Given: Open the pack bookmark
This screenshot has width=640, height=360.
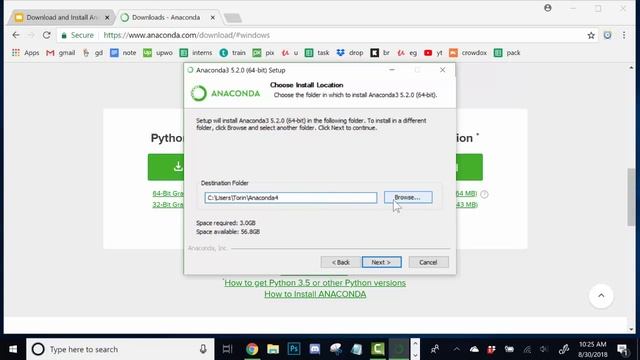Looking at the screenshot, I should [x=507, y=53].
